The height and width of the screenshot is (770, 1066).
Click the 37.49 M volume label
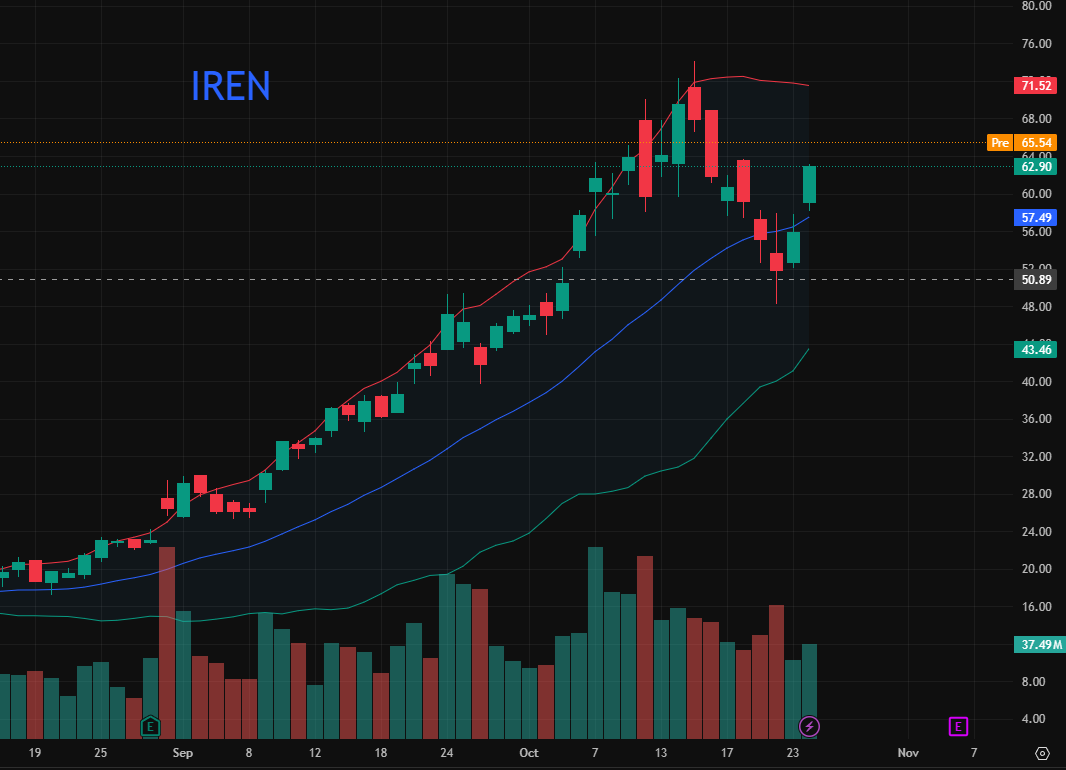click(1039, 644)
